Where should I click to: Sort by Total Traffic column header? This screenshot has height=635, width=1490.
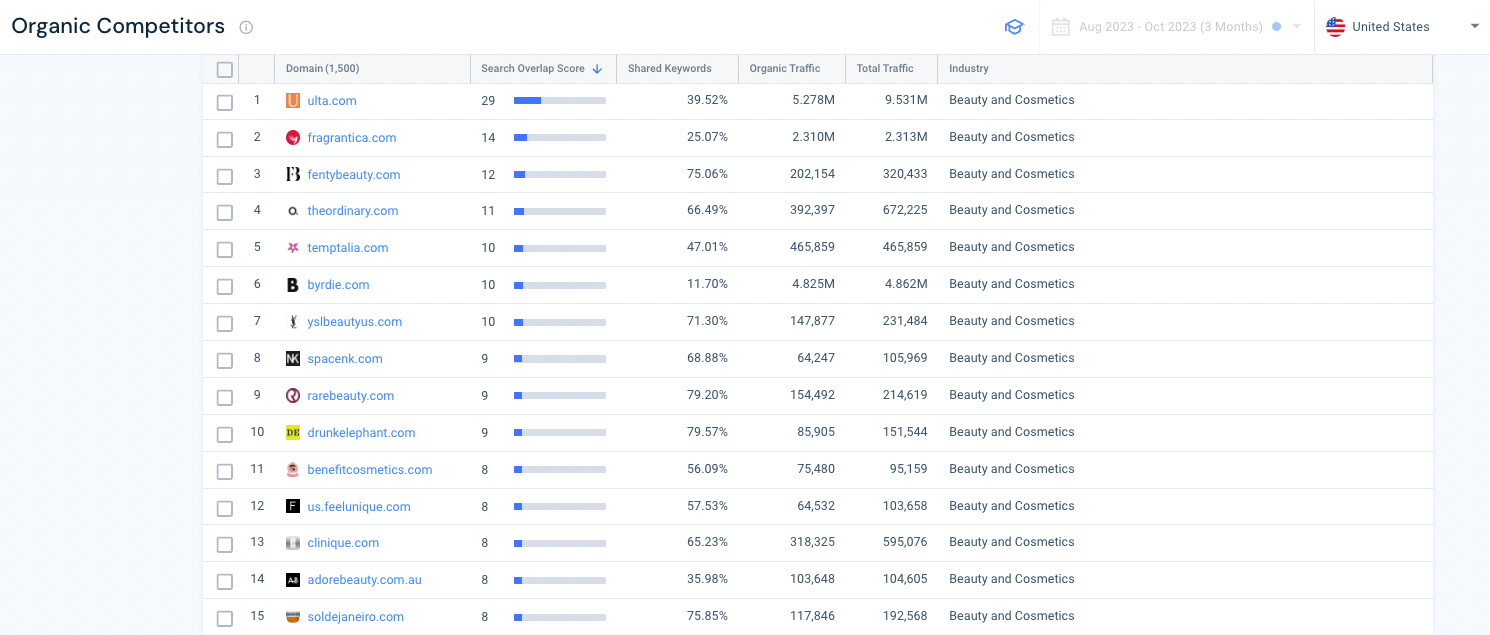pos(885,69)
